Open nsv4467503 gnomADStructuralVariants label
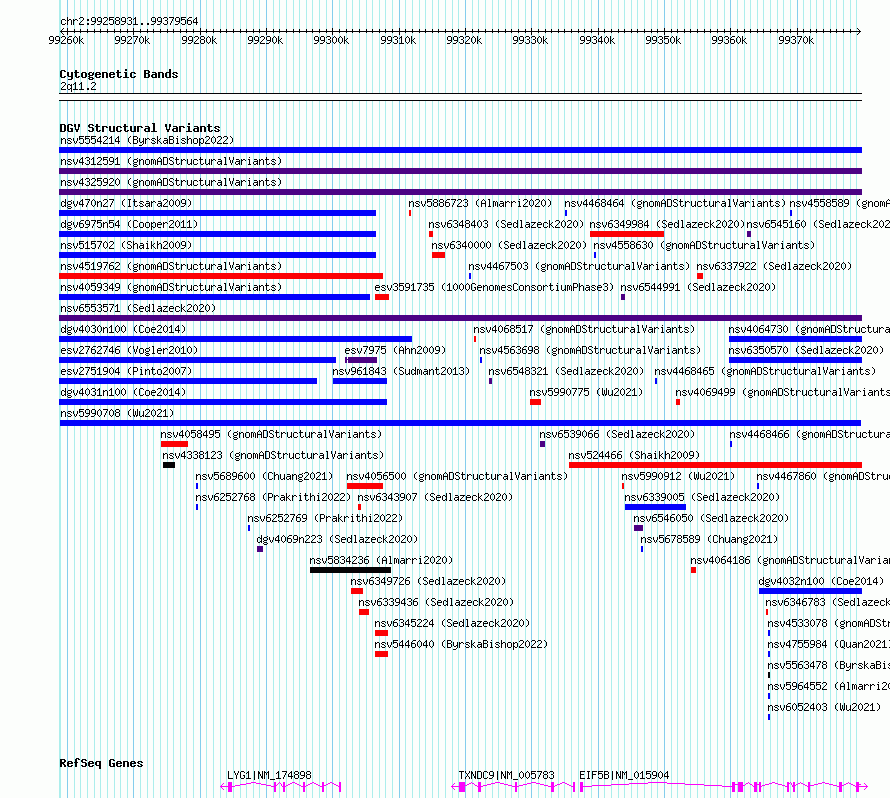890x798 pixels. coord(579,266)
